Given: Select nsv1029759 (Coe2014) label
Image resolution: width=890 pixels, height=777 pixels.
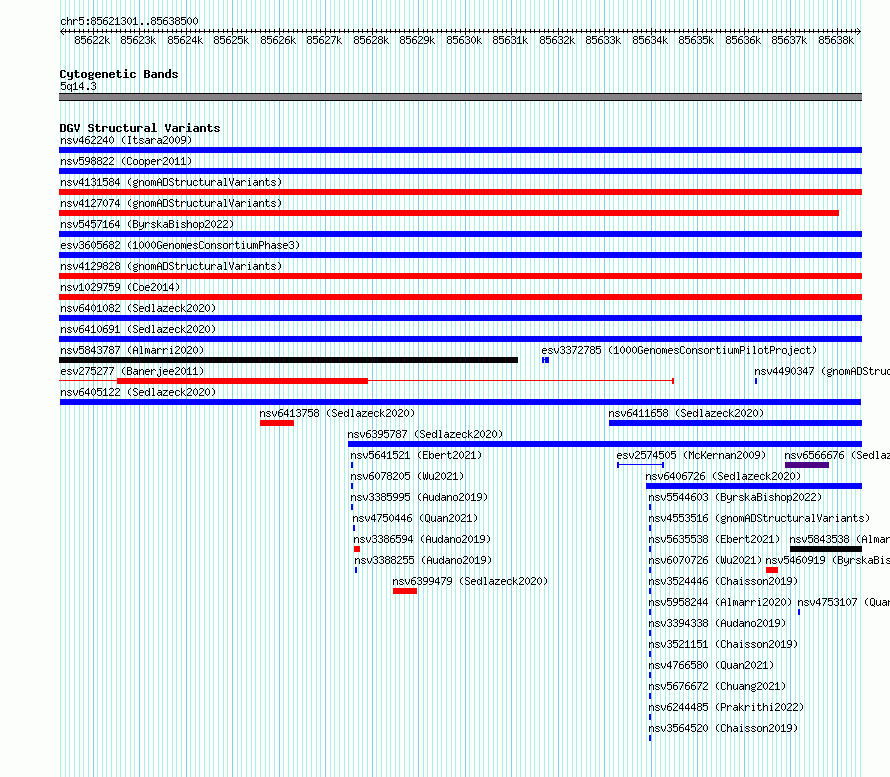Looking at the screenshot, I should point(120,287).
